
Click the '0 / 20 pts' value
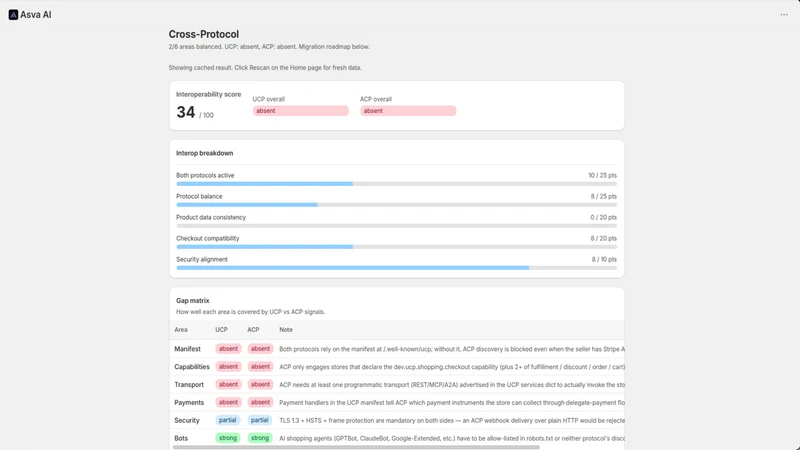pyautogui.click(x=604, y=217)
